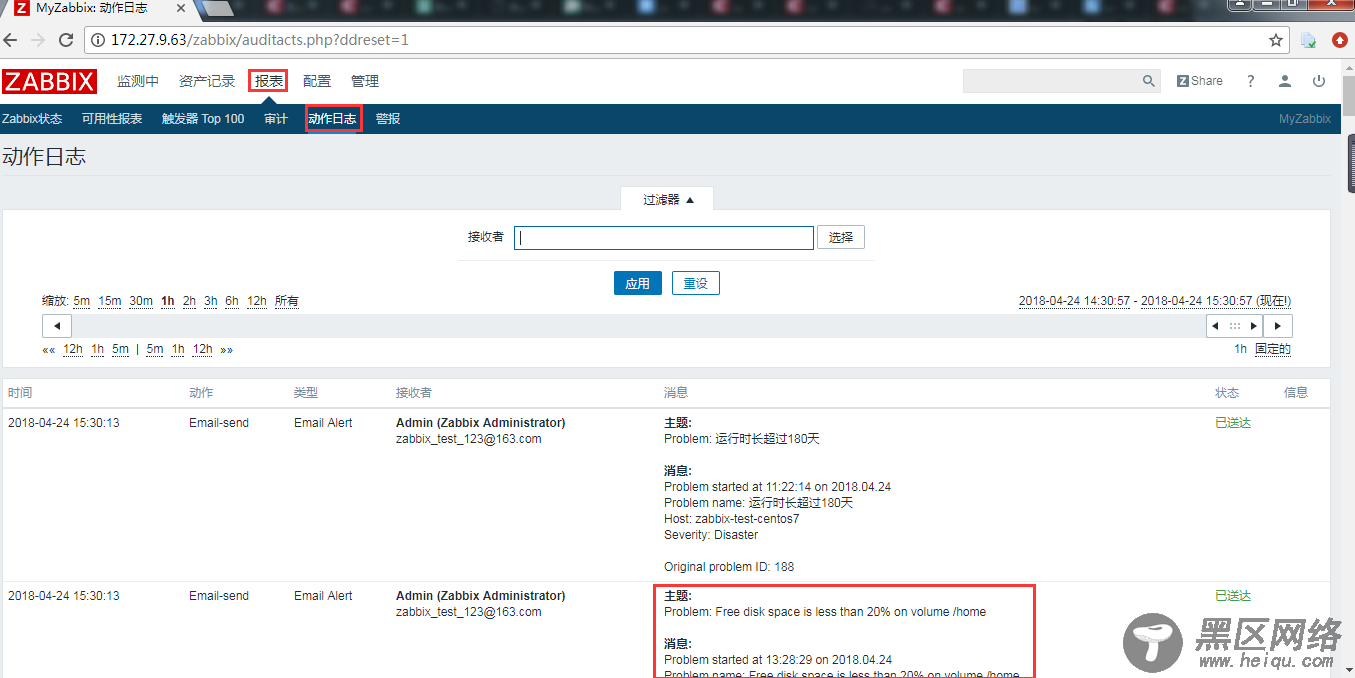Open the 资产记录 menu
The image size is (1355, 678).
click(207, 81)
